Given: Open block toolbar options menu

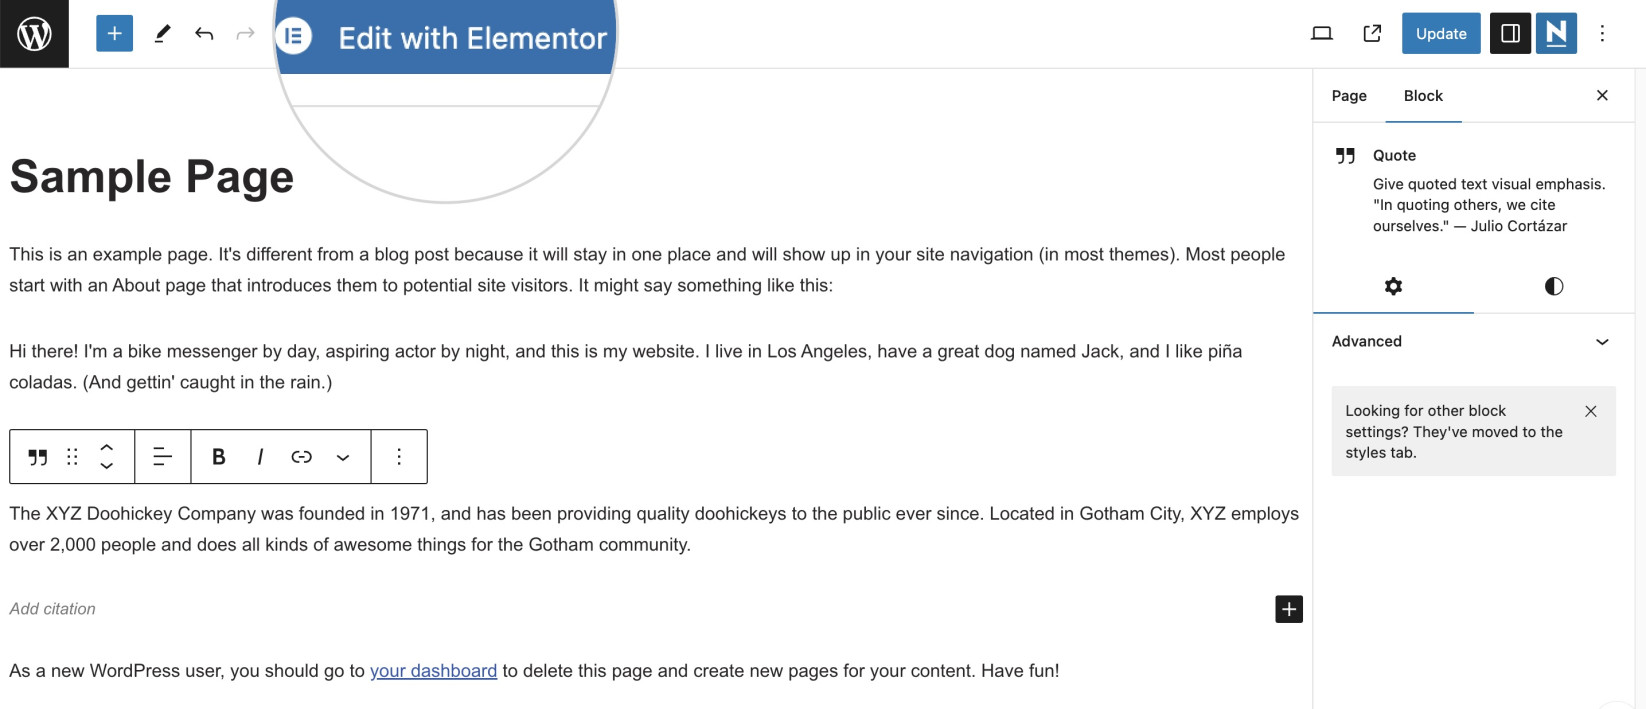Looking at the screenshot, I should tap(399, 457).
